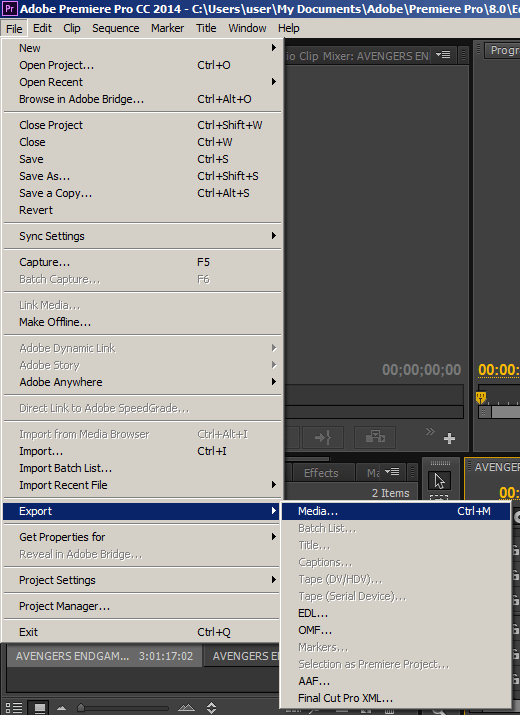The height and width of the screenshot is (715, 520).
Task: Open the Marker menu
Action: tap(167, 28)
